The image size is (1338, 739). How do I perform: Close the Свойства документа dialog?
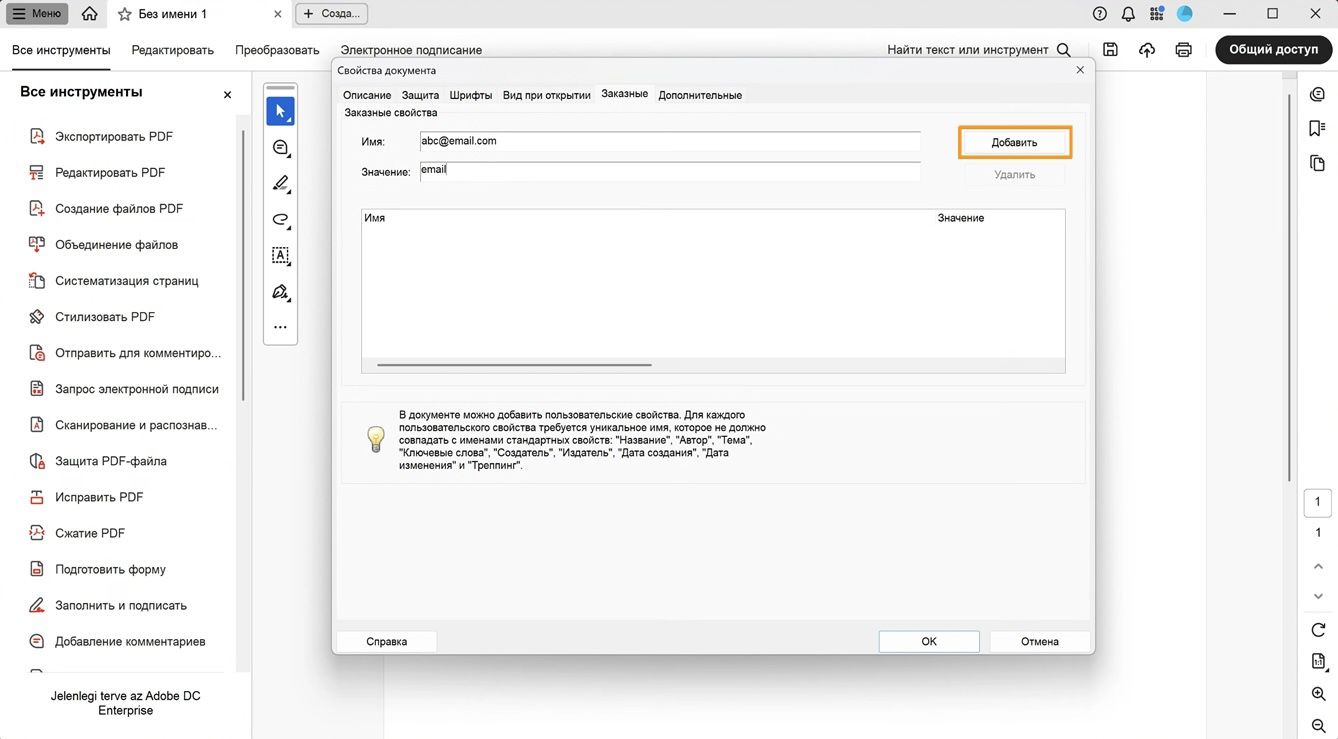(x=1080, y=70)
